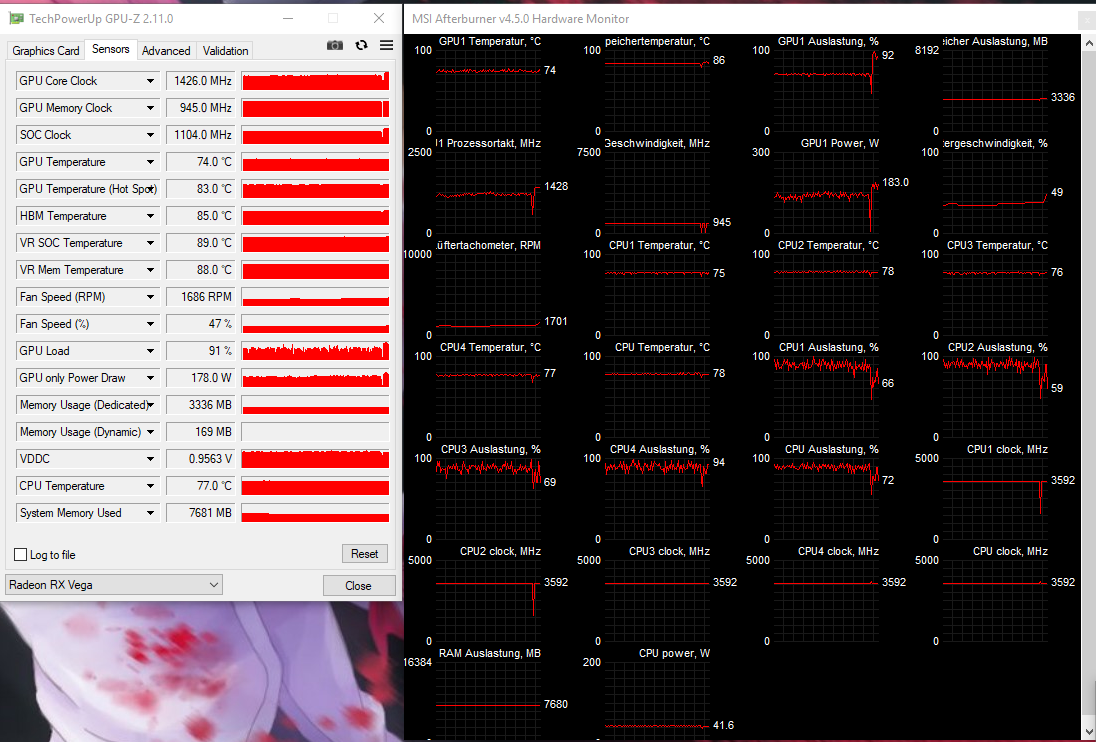Click the 178.0 W power draw value
Viewport: 1096px width, 742px height.
(x=203, y=378)
